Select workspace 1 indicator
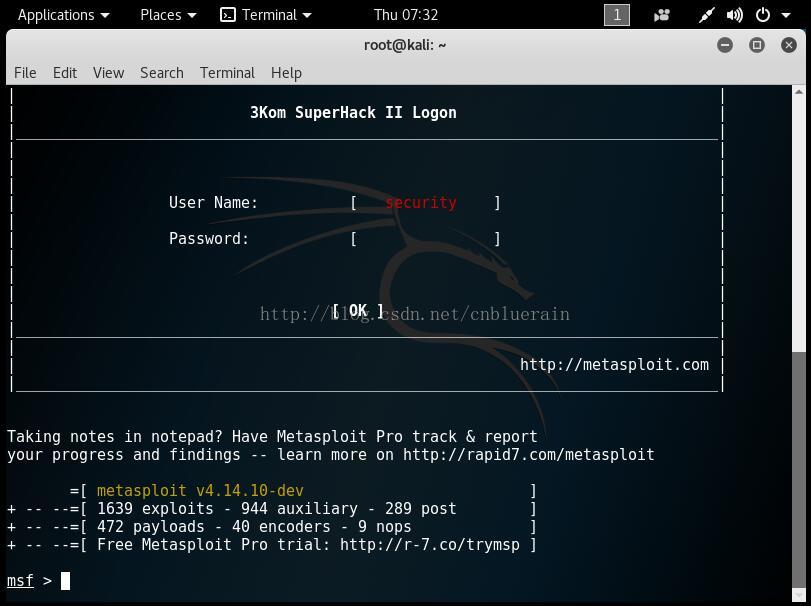Screen dimensions: 811x606 click(617, 15)
